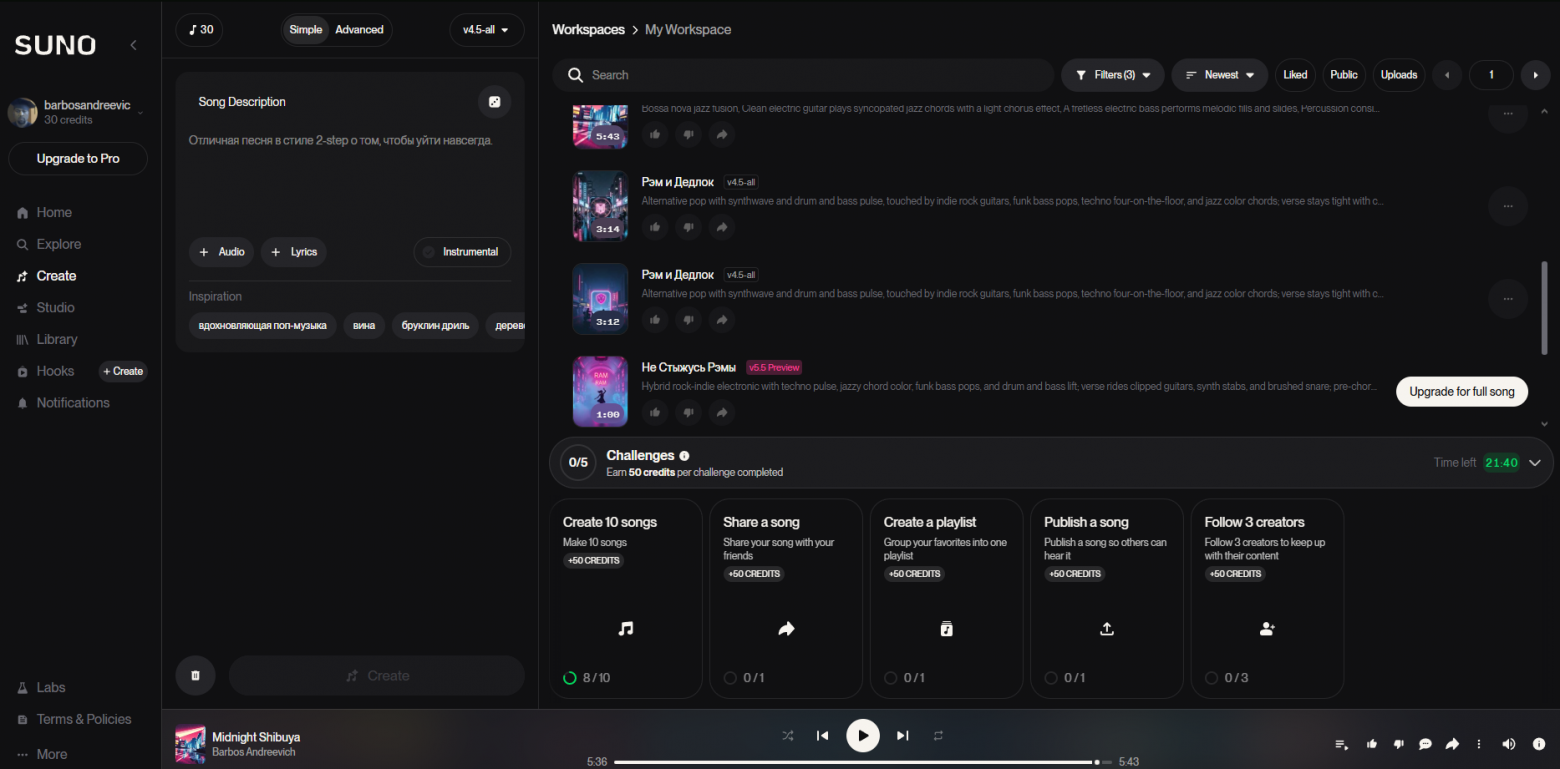Open the Не Стыжусь Рэмы cover thumbnail
1560x769 pixels.
click(x=600, y=391)
